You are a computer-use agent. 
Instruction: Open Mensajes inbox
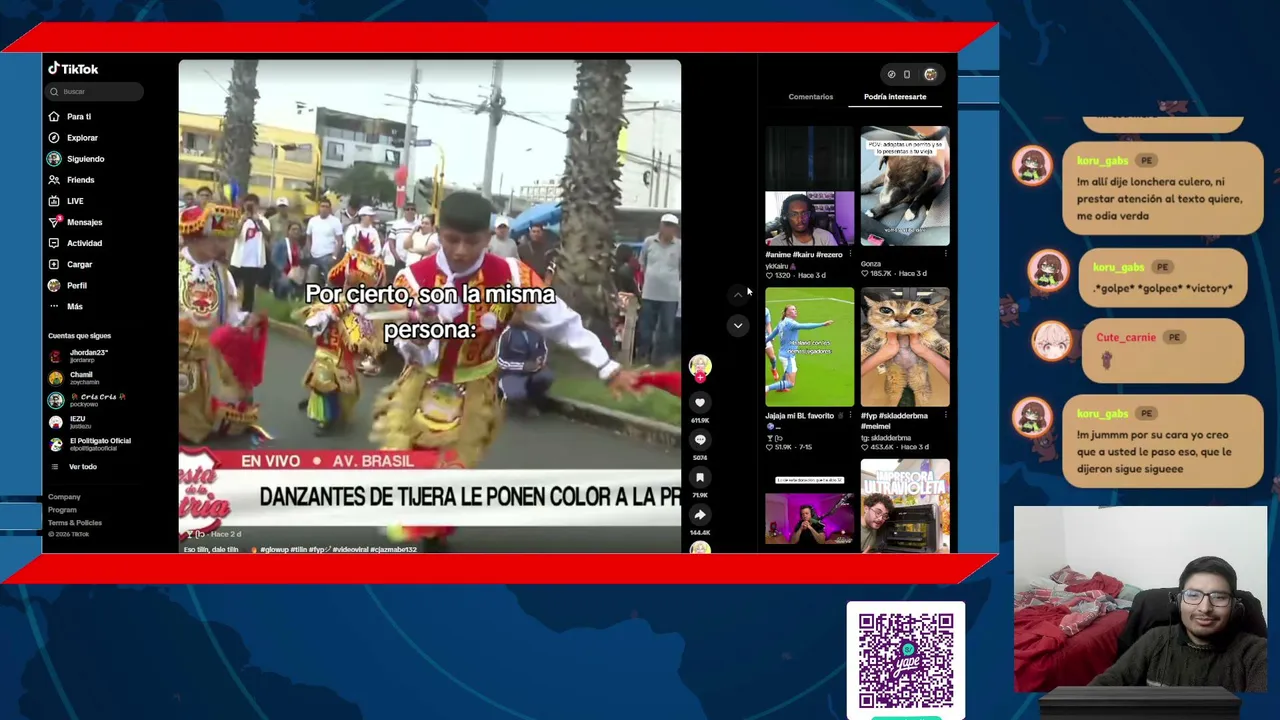click(84, 222)
